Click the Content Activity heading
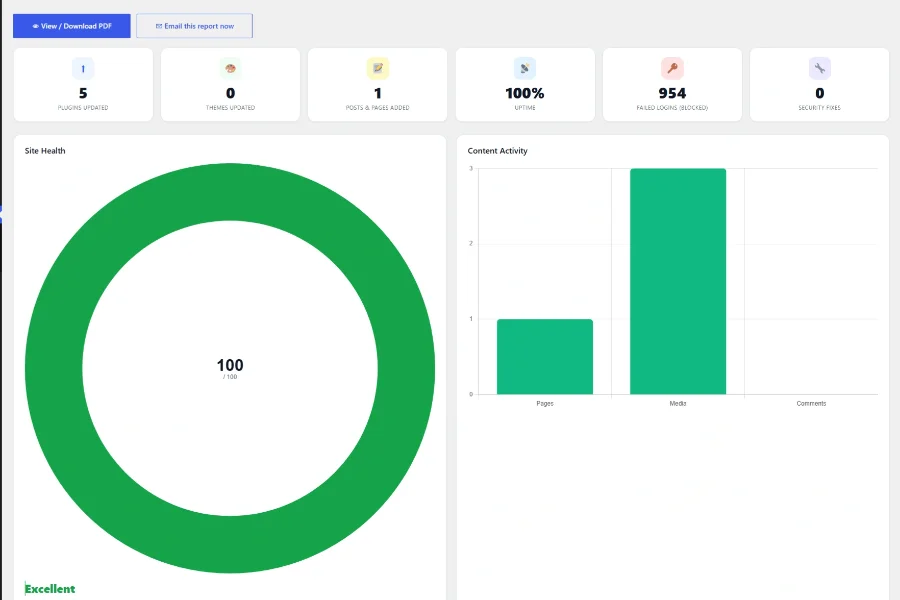This screenshot has width=900, height=600. (x=497, y=151)
